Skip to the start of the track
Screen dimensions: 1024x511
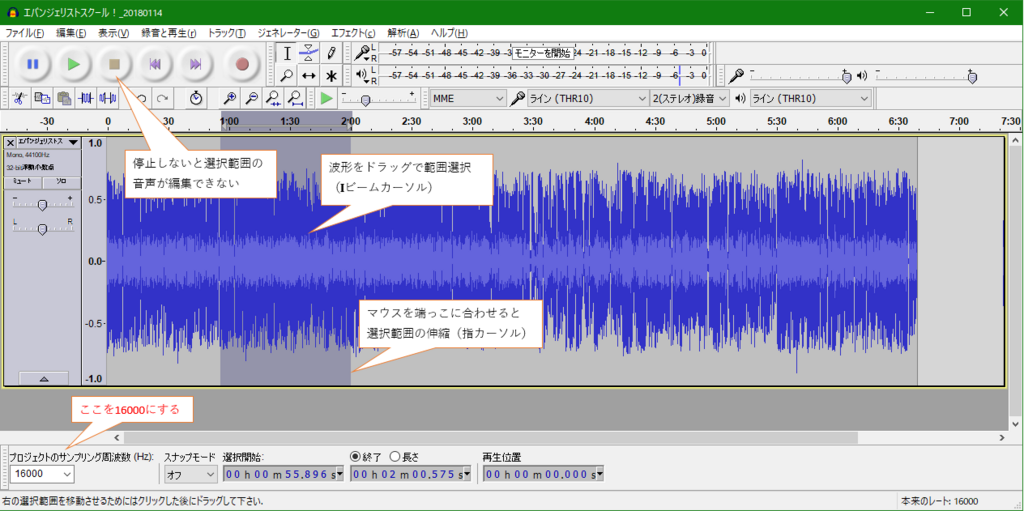pos(155,64)
